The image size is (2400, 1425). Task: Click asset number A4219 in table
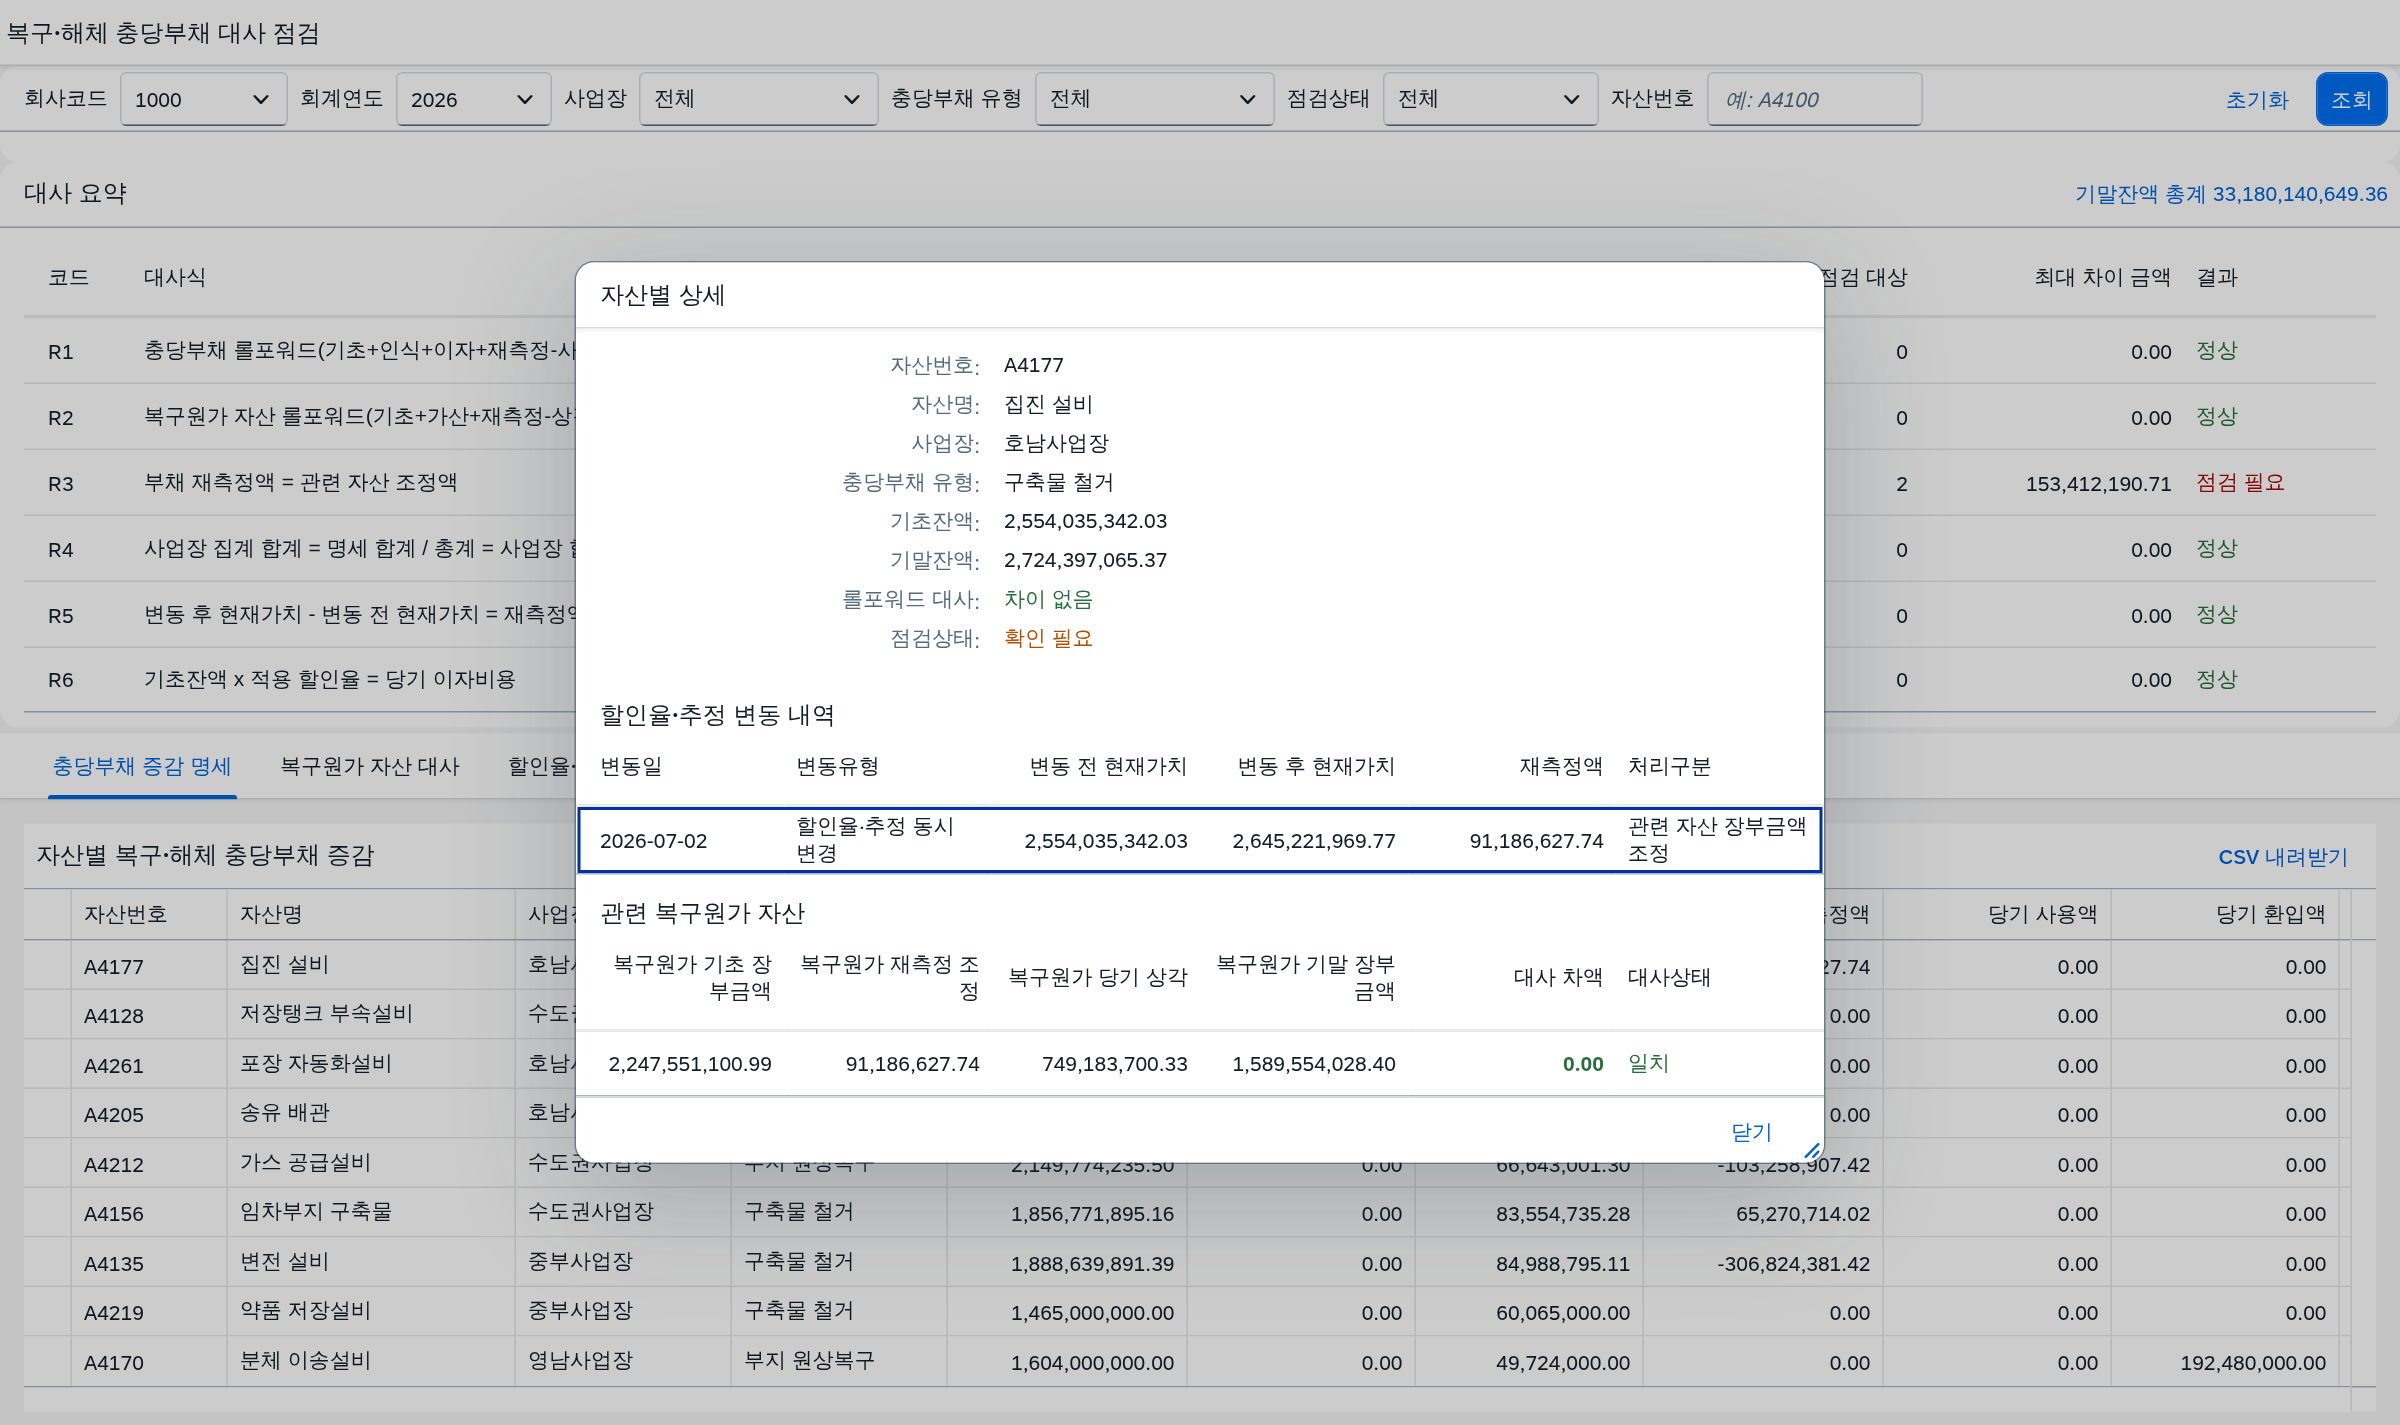pos(114,1313)
